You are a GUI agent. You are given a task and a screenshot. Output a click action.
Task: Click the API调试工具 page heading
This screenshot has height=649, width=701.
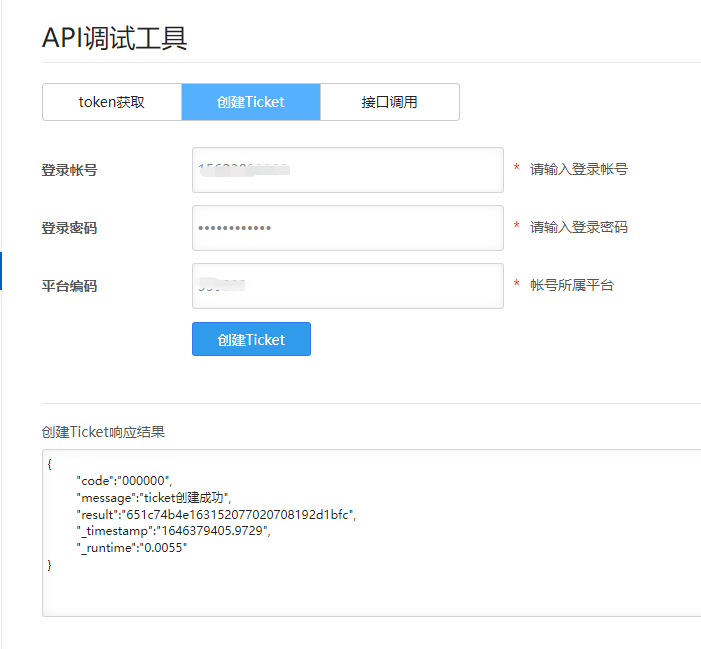pyautogui.click(x=115, y=38)
